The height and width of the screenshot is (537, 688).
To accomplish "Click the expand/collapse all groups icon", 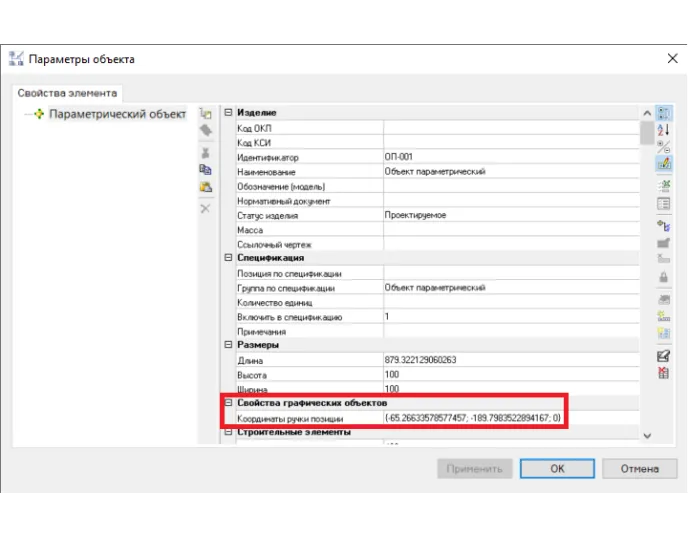I will coord(664,147).
